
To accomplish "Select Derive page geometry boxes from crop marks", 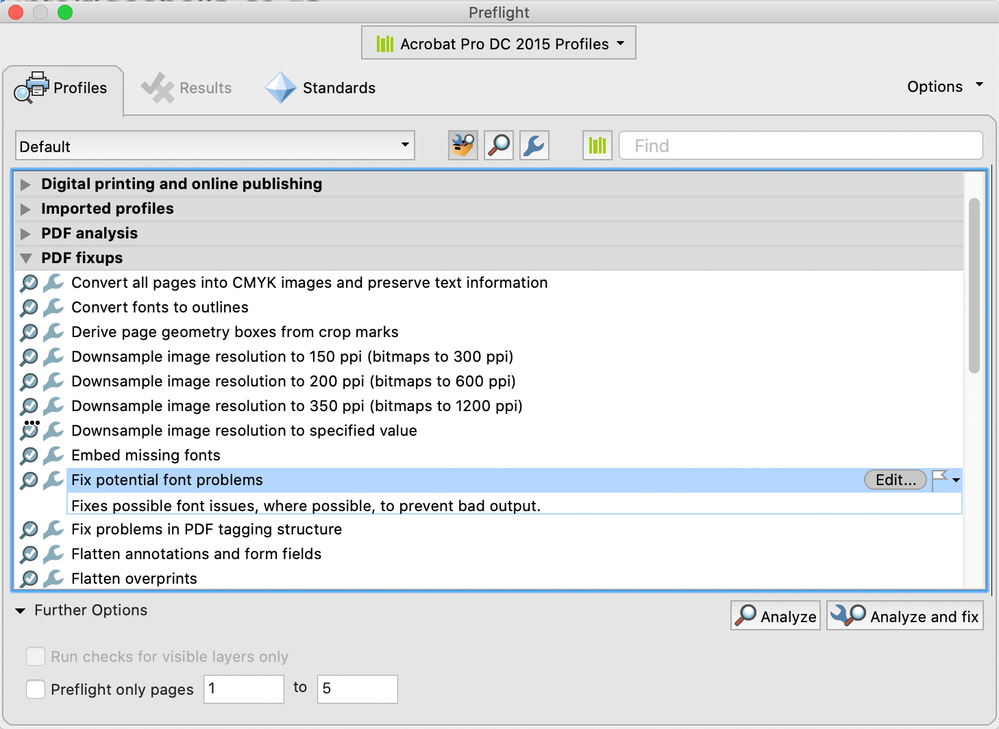I will 235,332.
